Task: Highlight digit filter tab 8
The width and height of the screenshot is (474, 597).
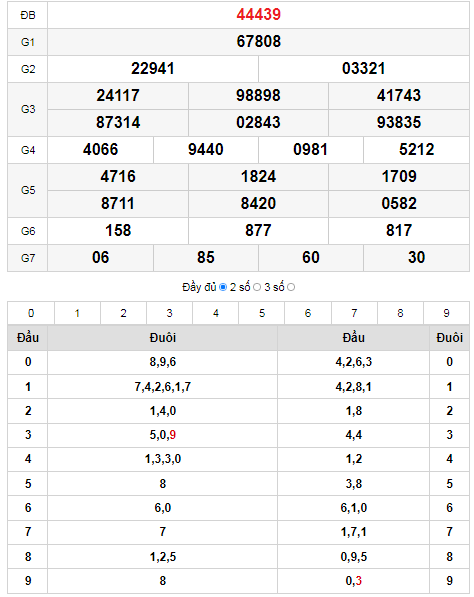Action: coord(400,313)
